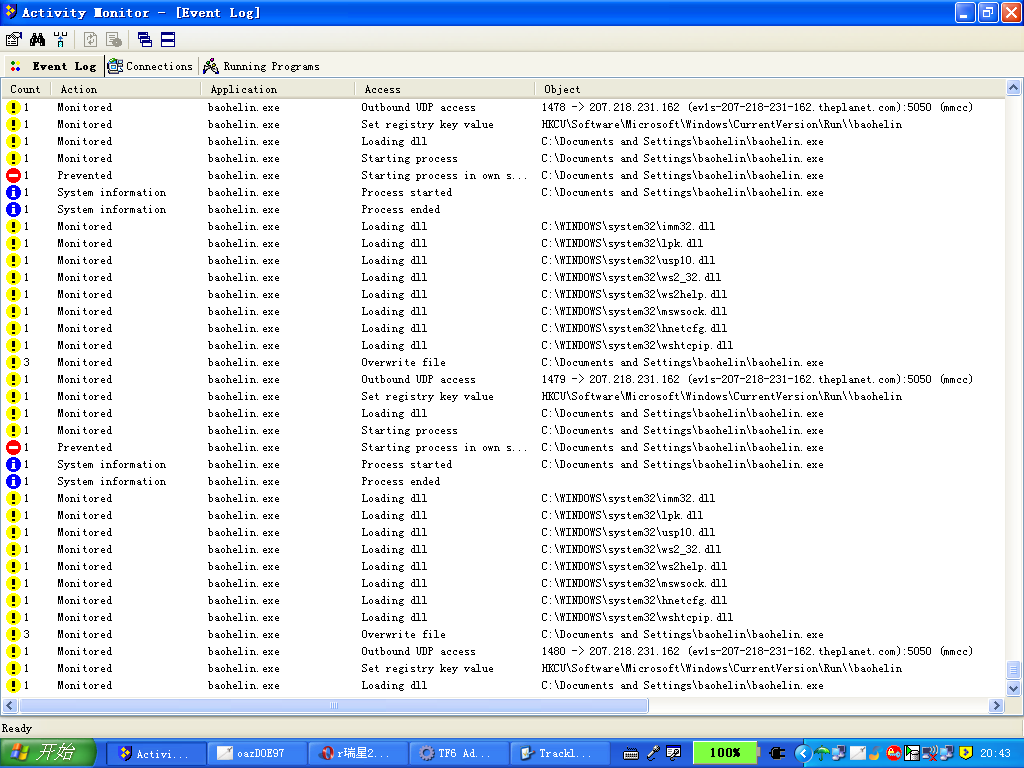Screen dimensions: 1024x768
Task: Click the taskbar clock showing 20:43
Action: [x=995, y=754]
